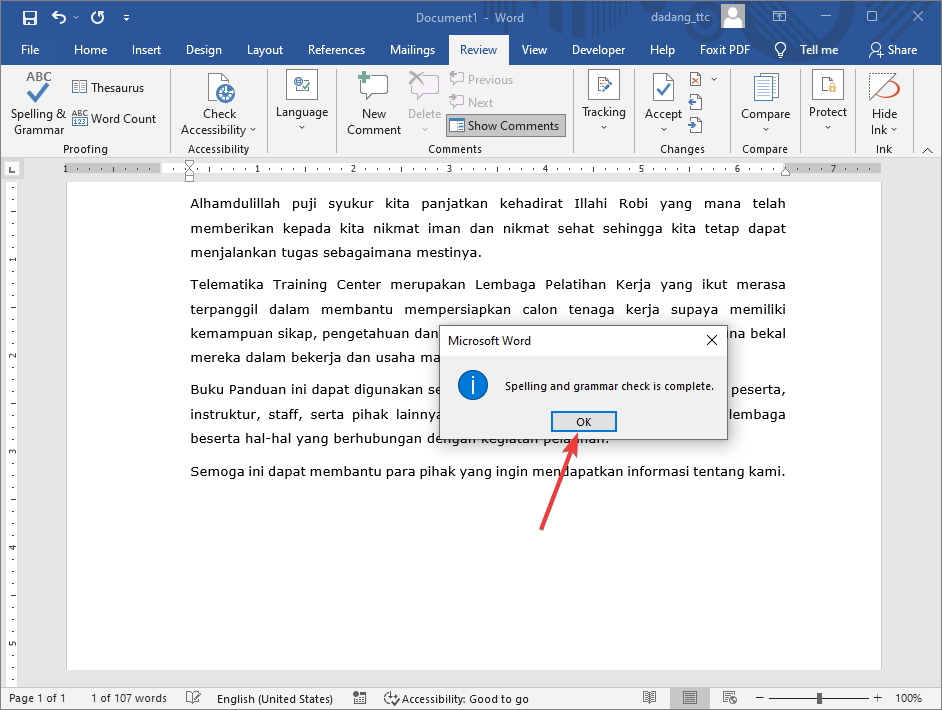Toggle Hide Ink annotations

point(884,103)
